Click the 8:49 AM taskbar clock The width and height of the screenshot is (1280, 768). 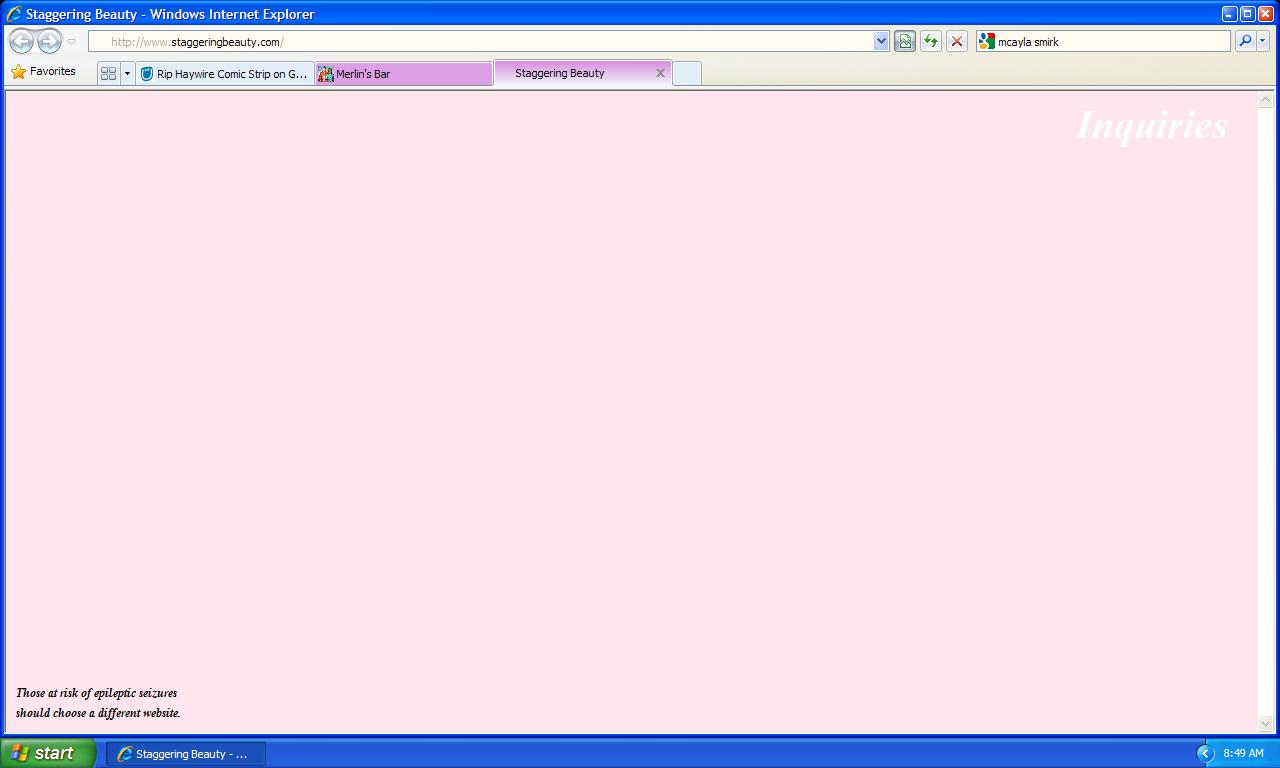(x=1243, y=753)
